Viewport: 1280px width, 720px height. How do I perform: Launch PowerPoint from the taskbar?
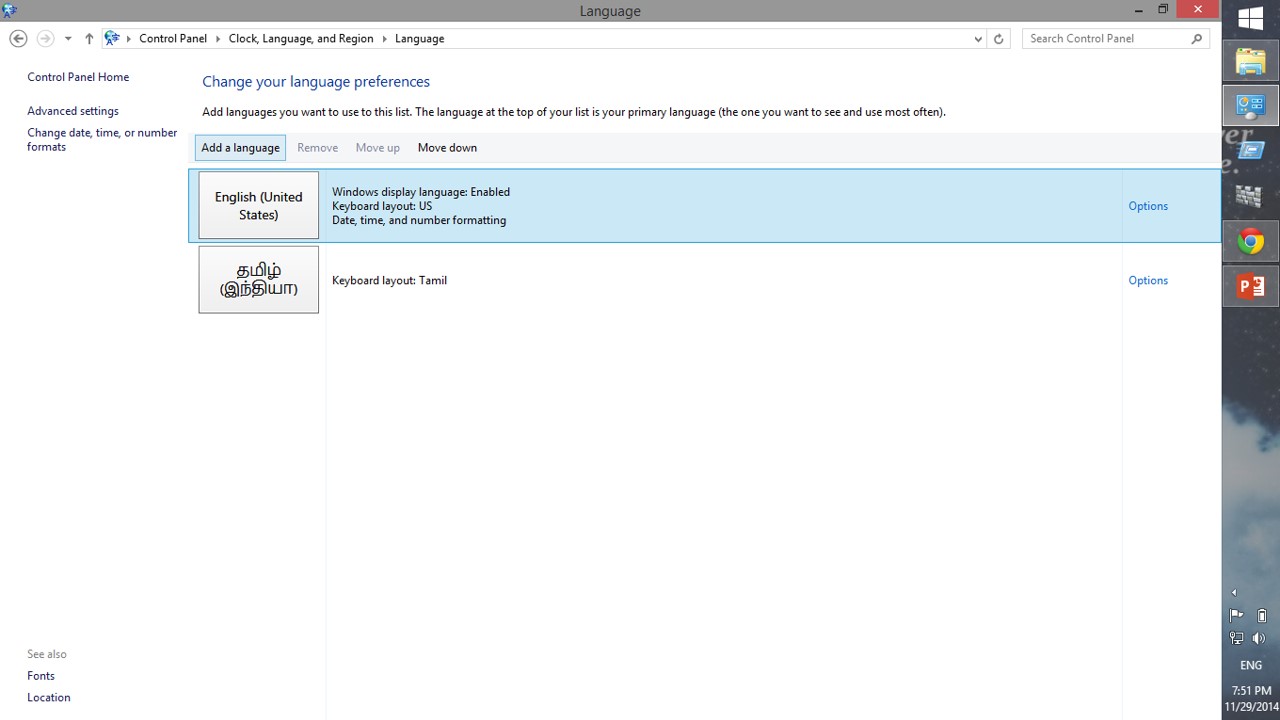pos(1250,287)
